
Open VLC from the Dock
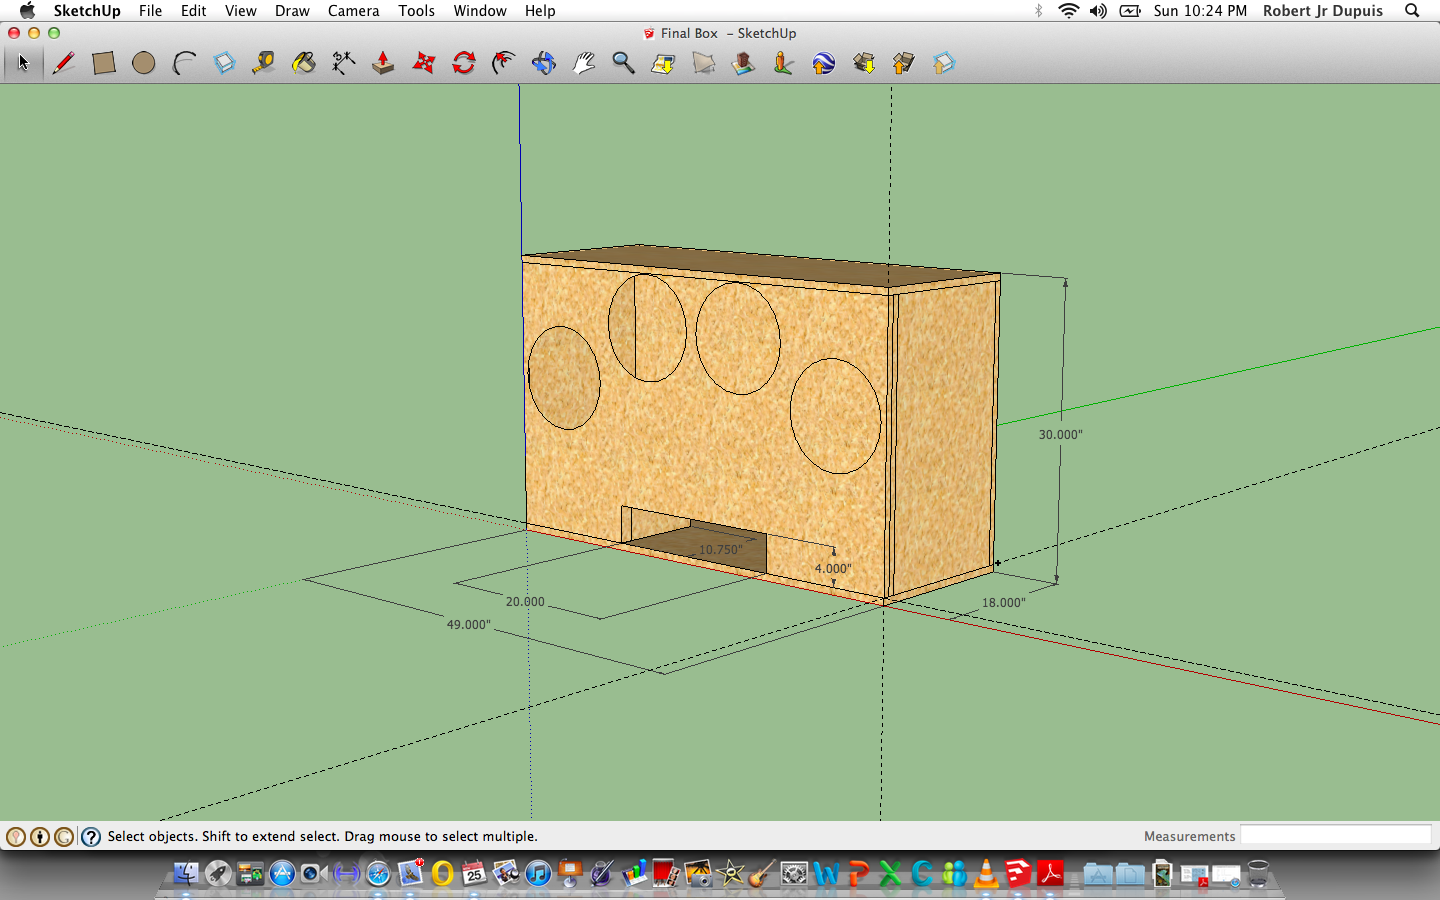pyautogui.click(x=986, y=874)
